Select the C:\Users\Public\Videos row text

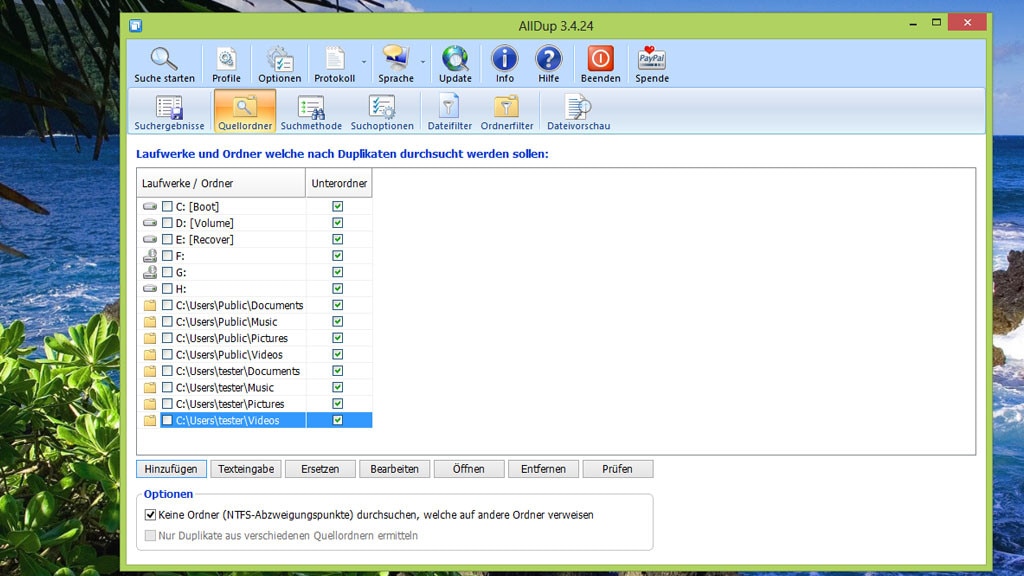229,355
